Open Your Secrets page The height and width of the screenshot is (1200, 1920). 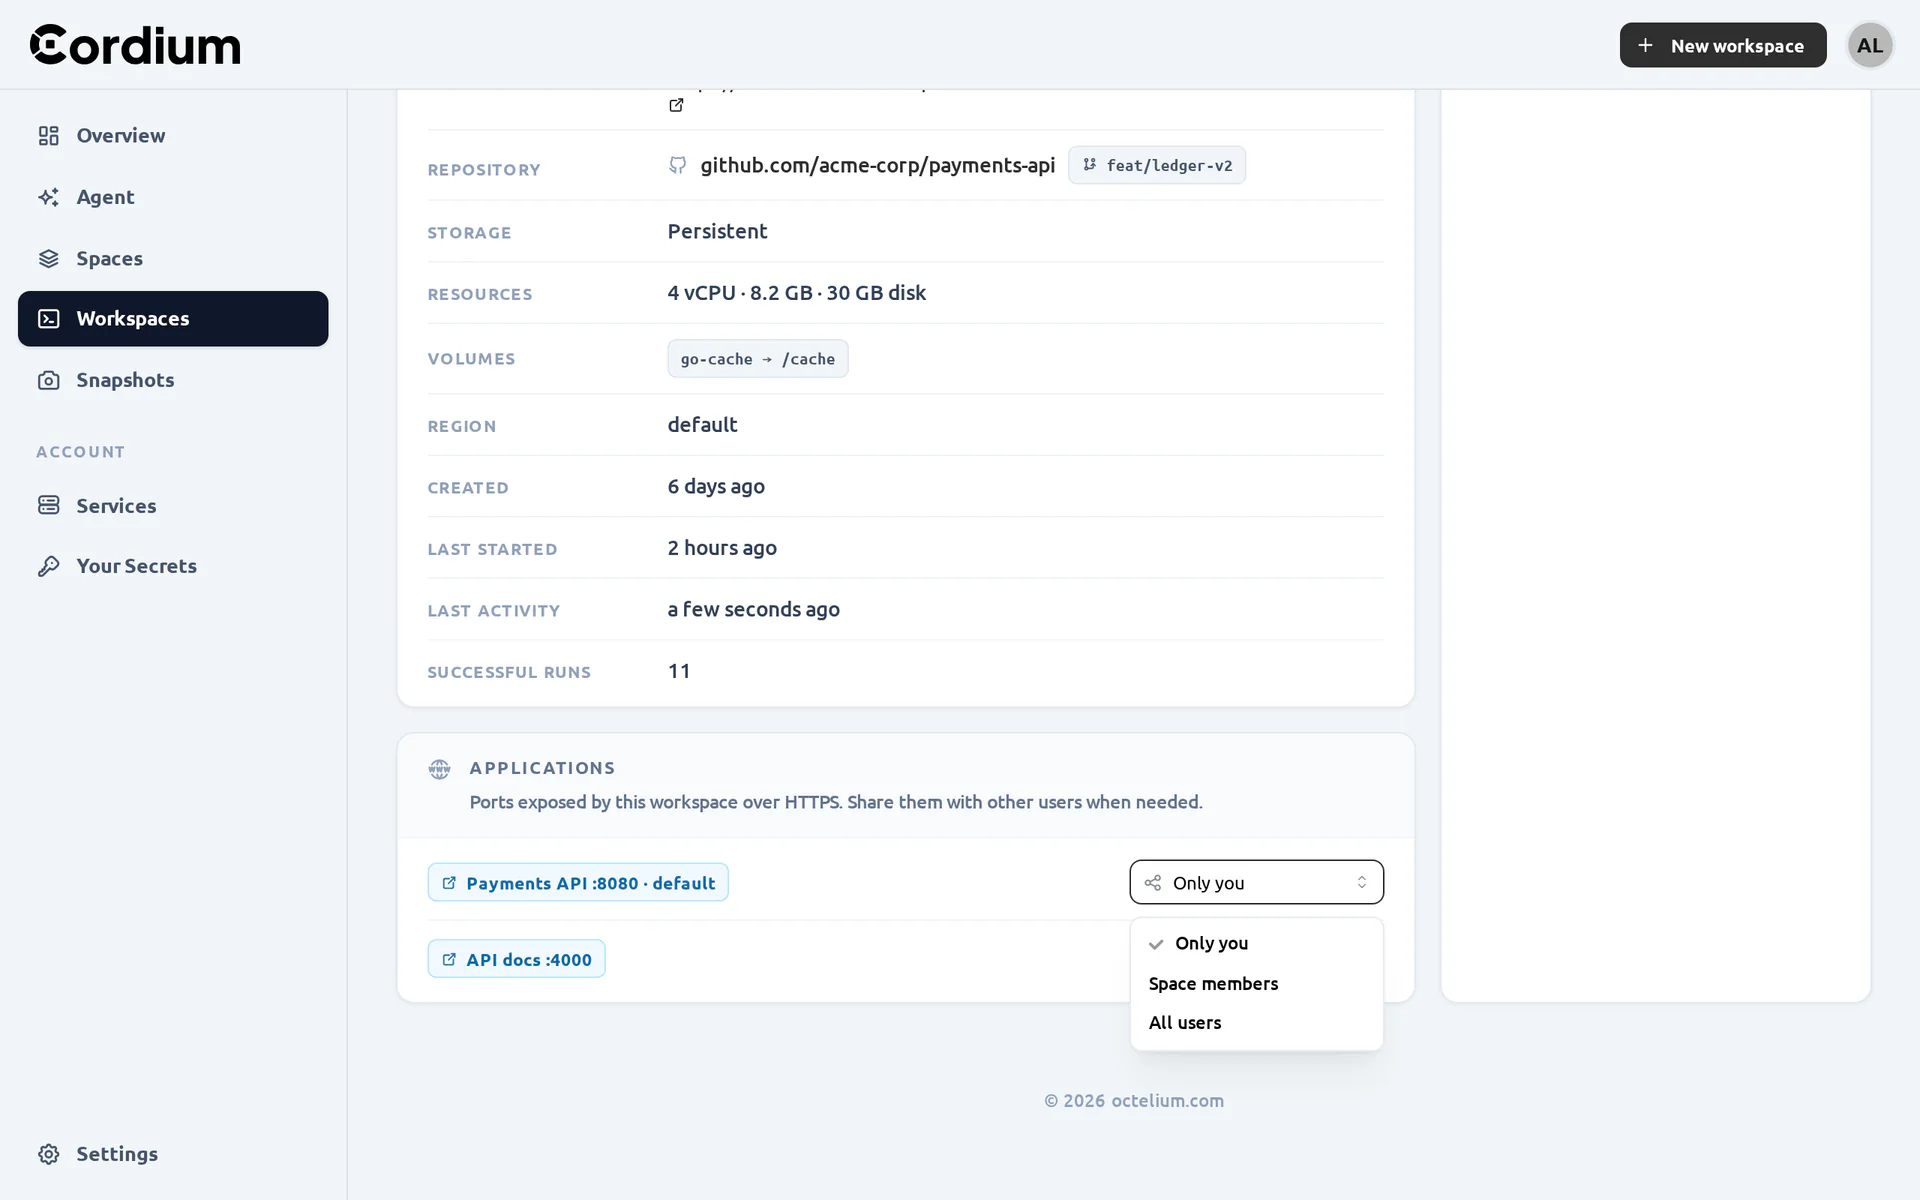pos(173,566)
